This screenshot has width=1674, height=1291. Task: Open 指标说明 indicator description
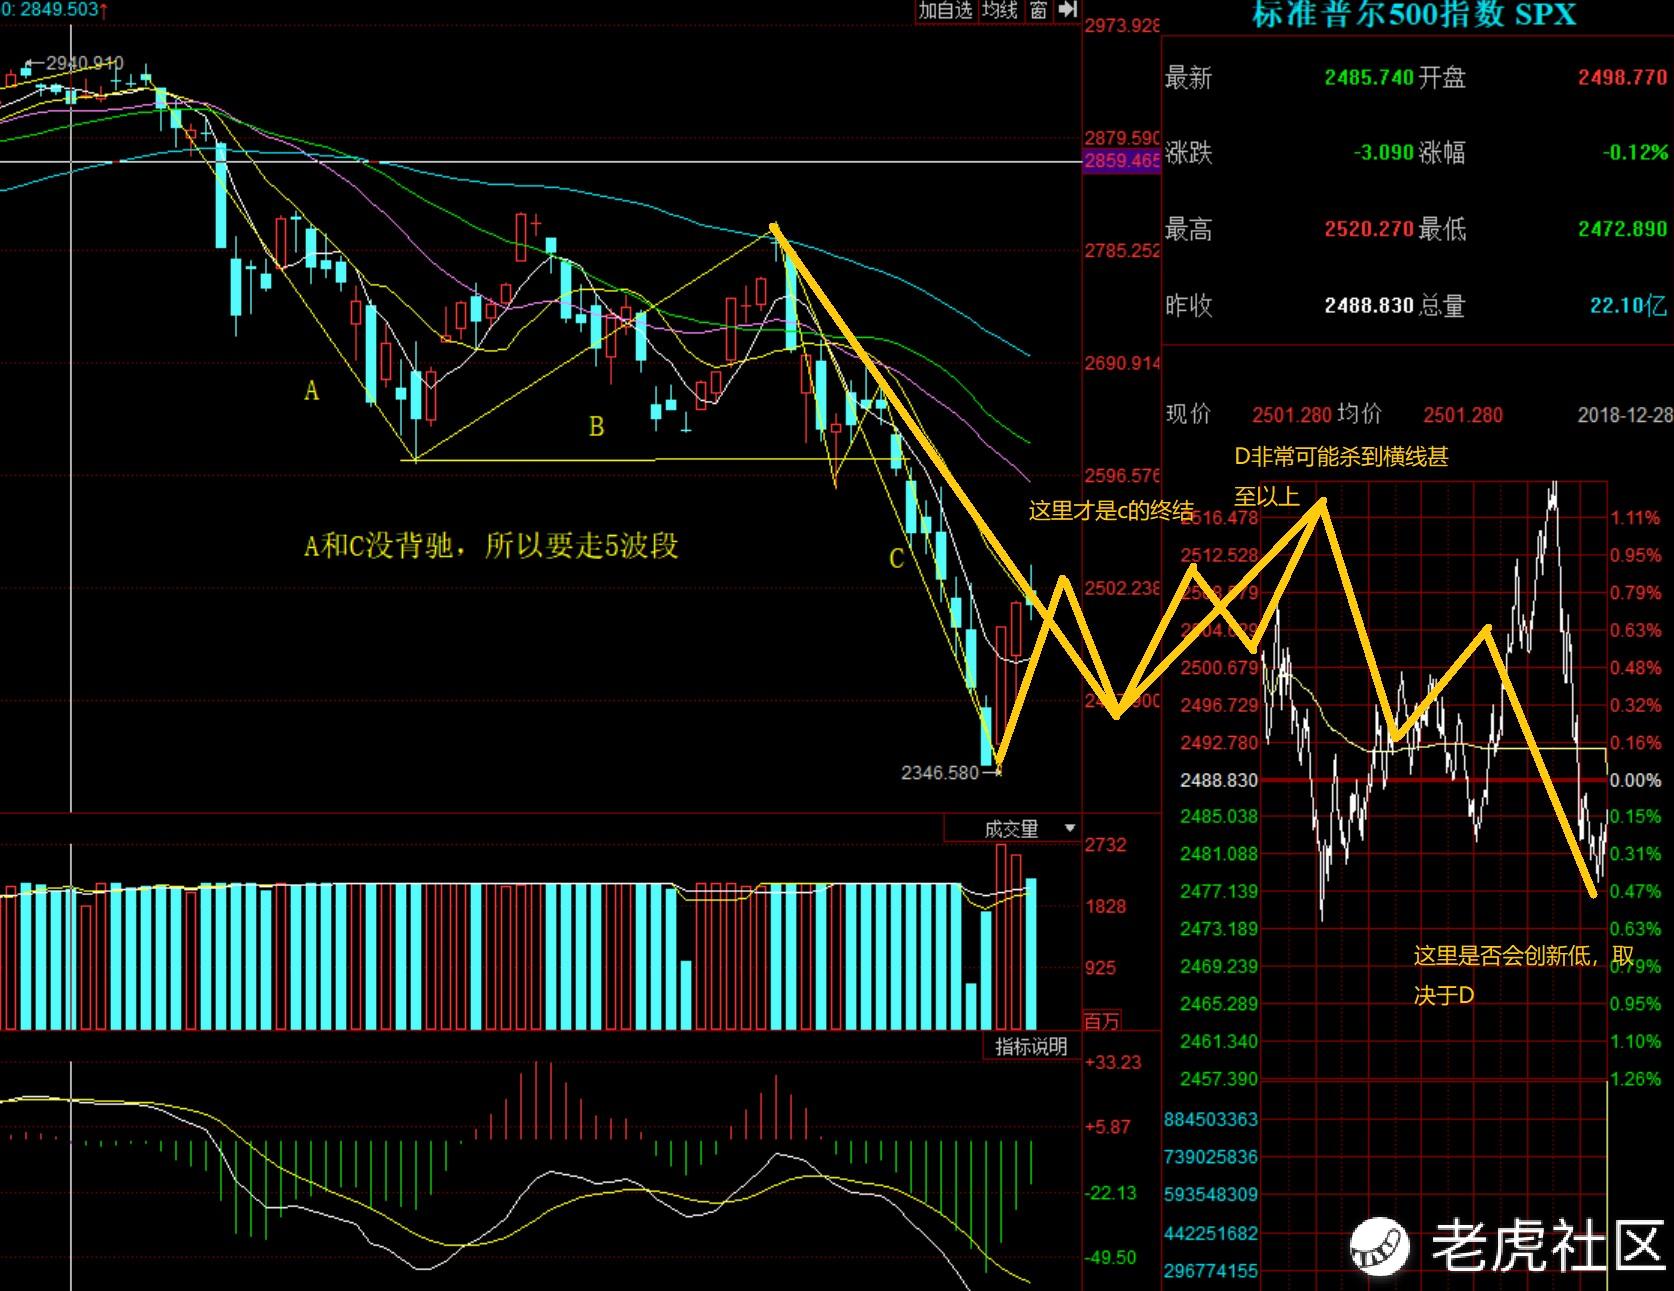1031,1046
